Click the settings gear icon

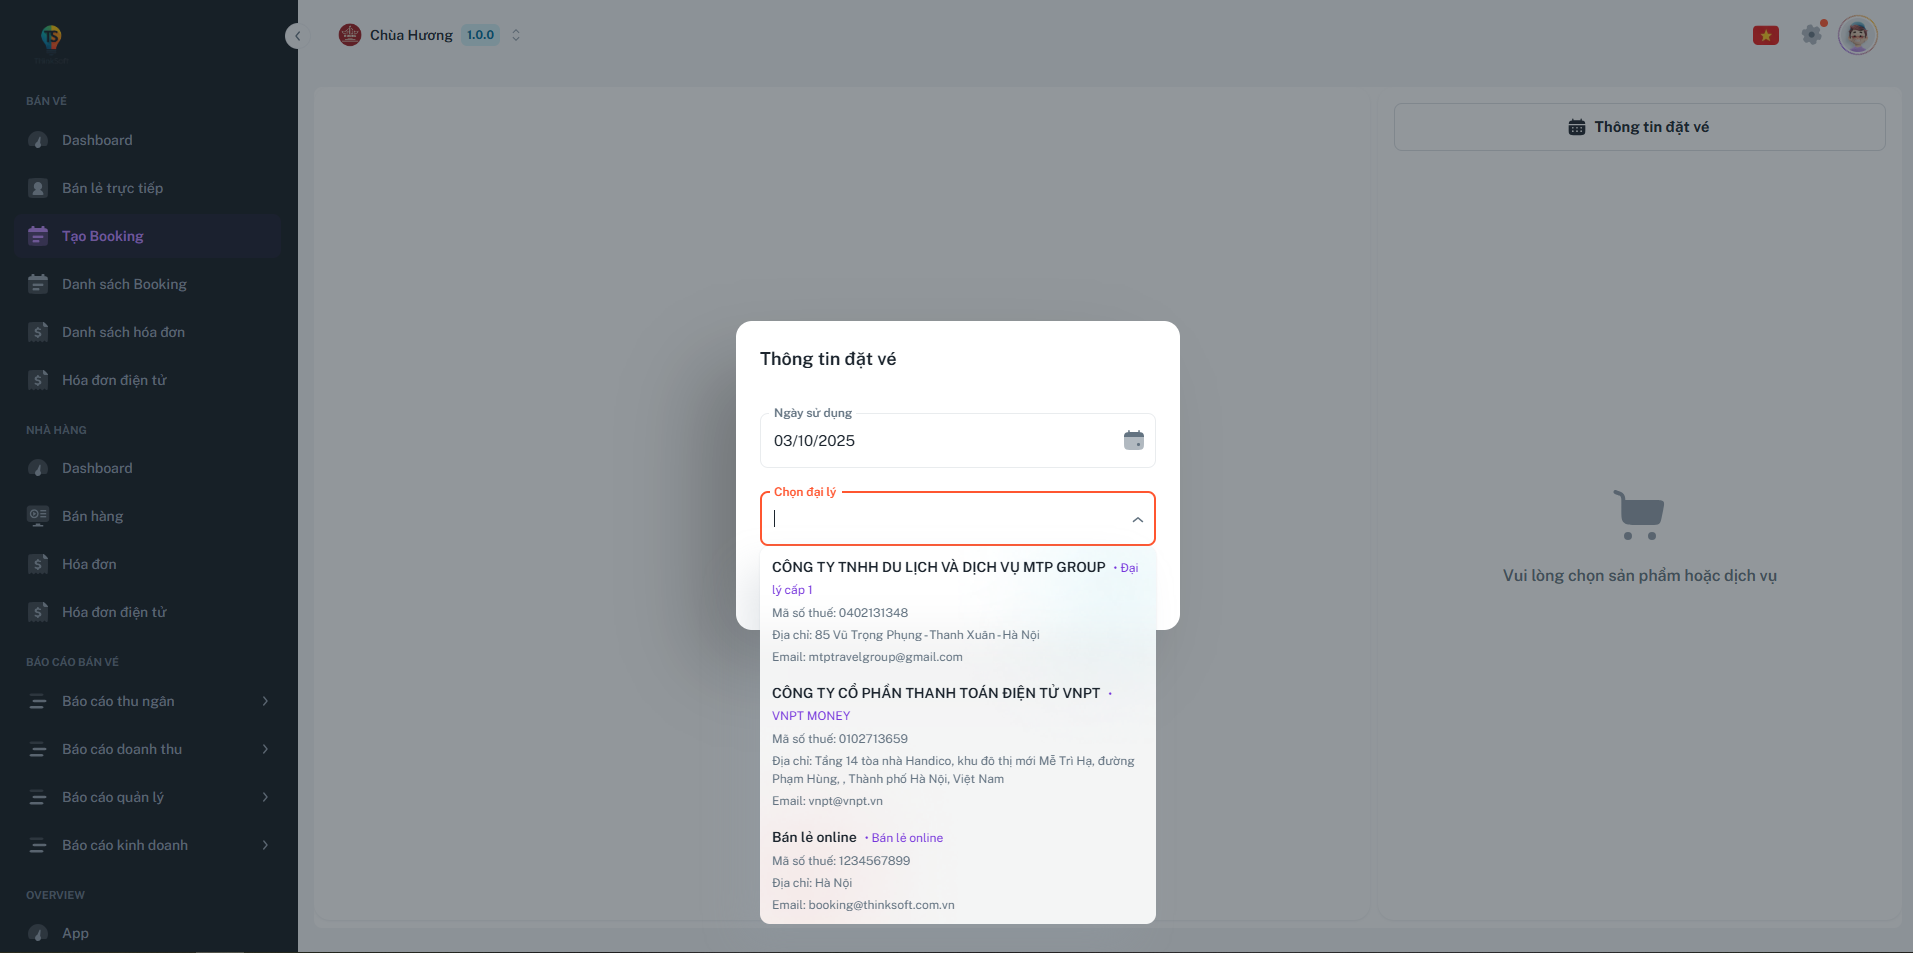pyautogui.click(x=1811, y=35)
